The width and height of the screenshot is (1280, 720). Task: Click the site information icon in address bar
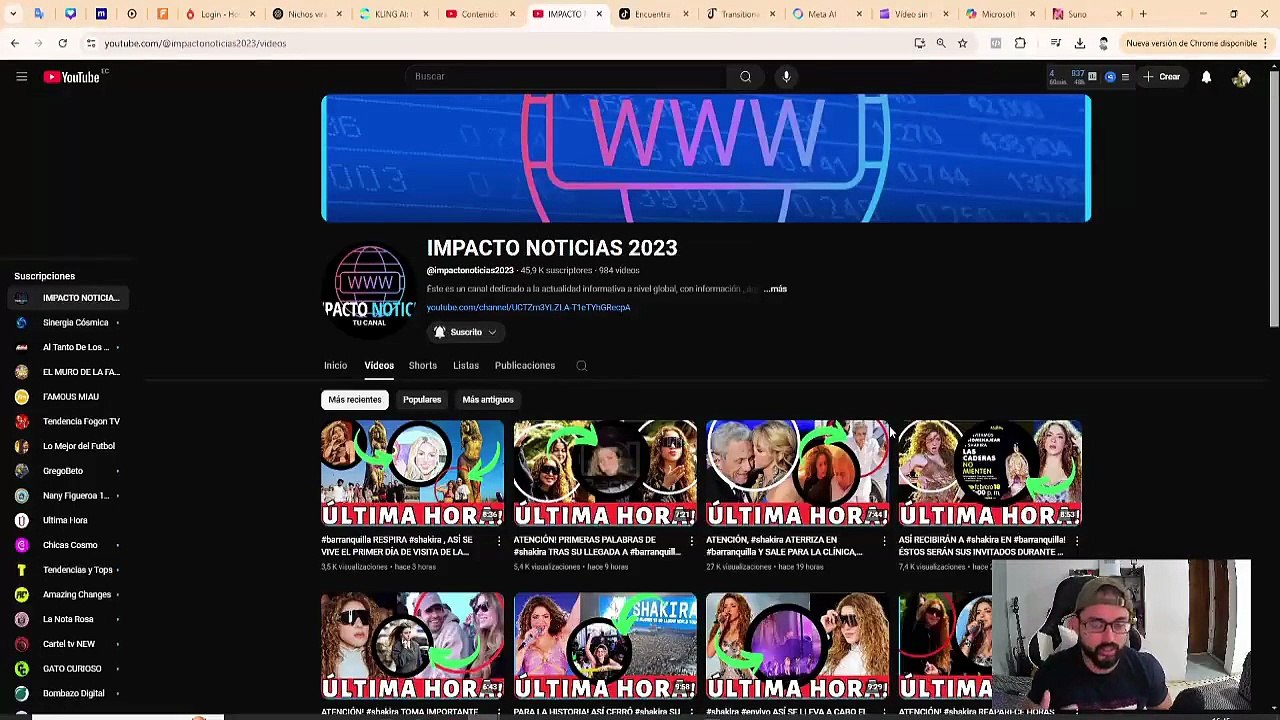(x=91, y=43)
